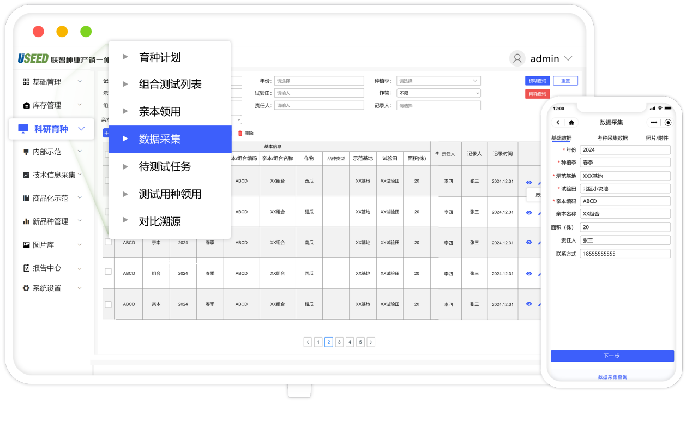Go to page 3 in pagination
This screenshot has width=698, height=421.
point(339,342)
